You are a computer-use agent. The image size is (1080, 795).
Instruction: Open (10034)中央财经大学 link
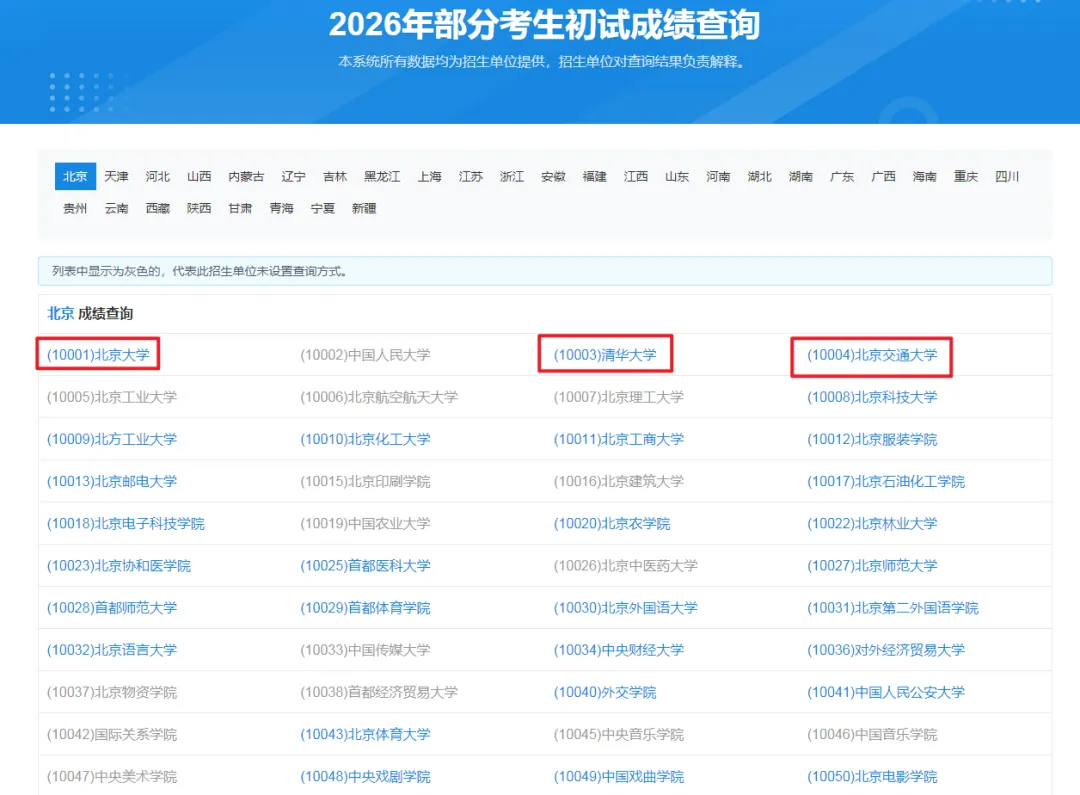(619, 650)
